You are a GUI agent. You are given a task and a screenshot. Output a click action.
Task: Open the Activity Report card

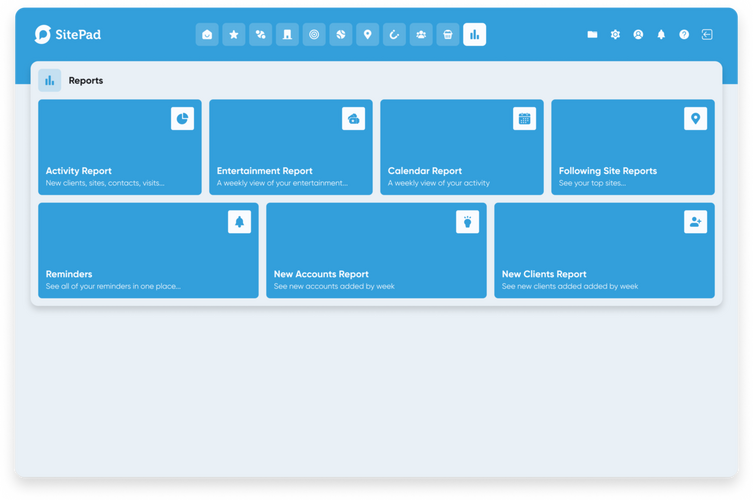coord(120,147)
